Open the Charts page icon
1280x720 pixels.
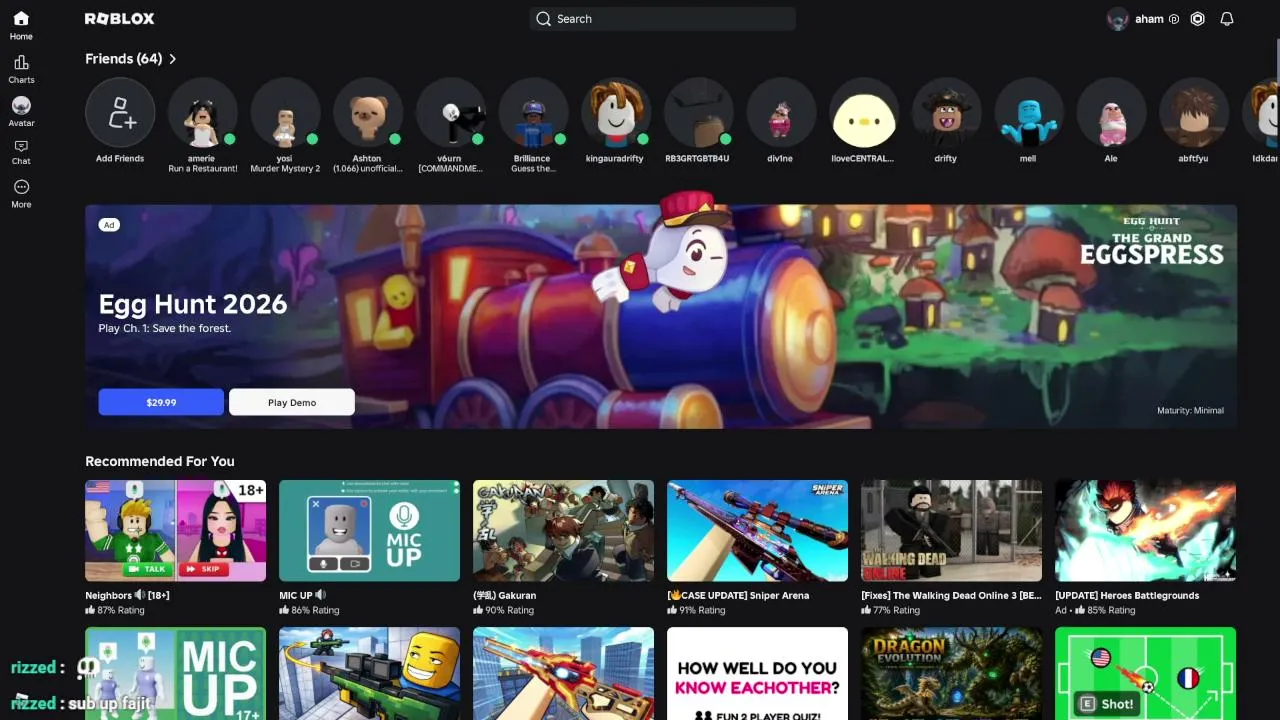[x=21, y=62]
